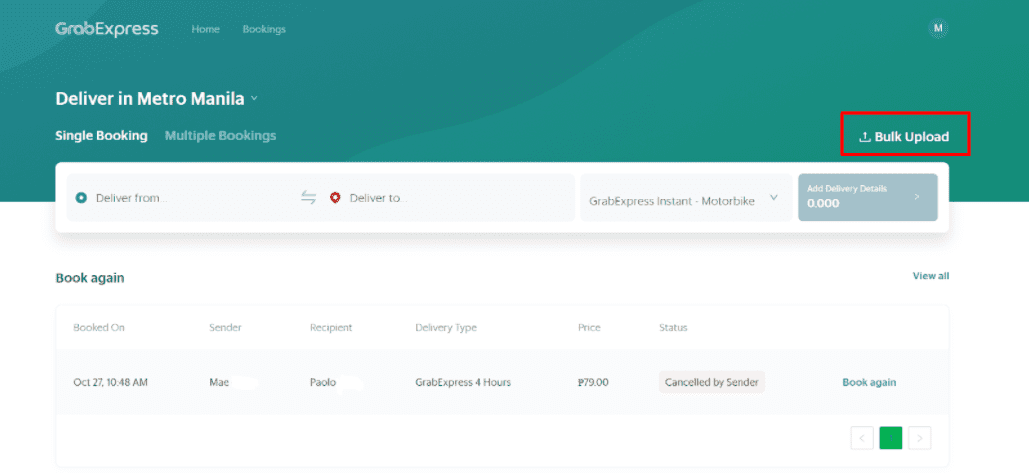Click sender name Mae
Viewport: 1029px width, 473px height.
tap(219, 382)
